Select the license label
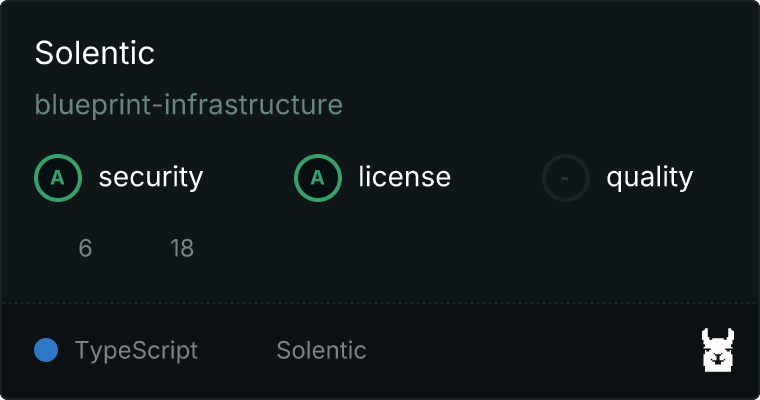 [404, 178]
